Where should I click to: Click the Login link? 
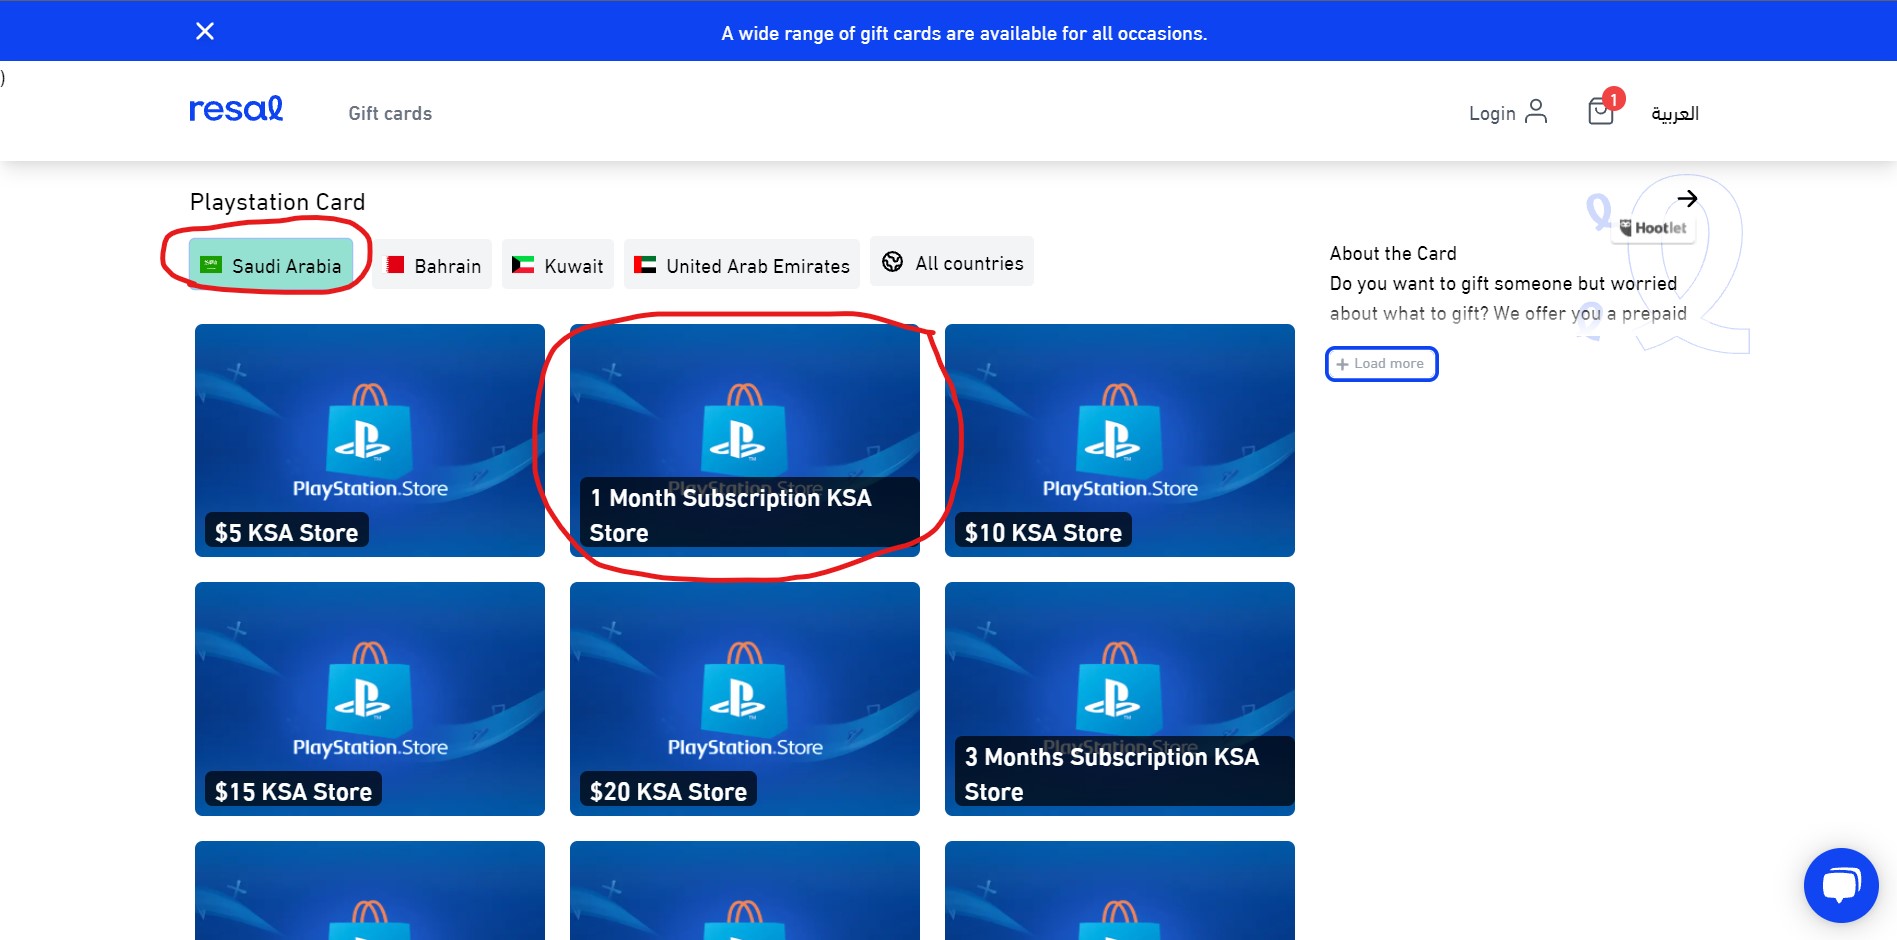pos(1491,113)
